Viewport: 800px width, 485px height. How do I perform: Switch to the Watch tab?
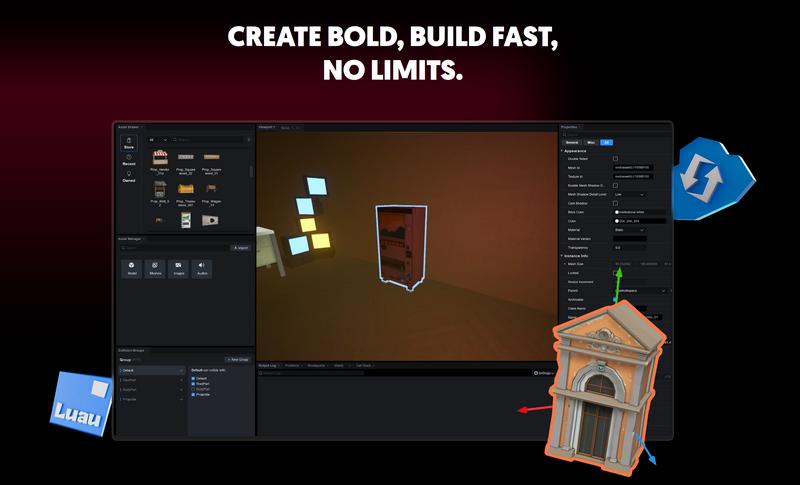340,366
